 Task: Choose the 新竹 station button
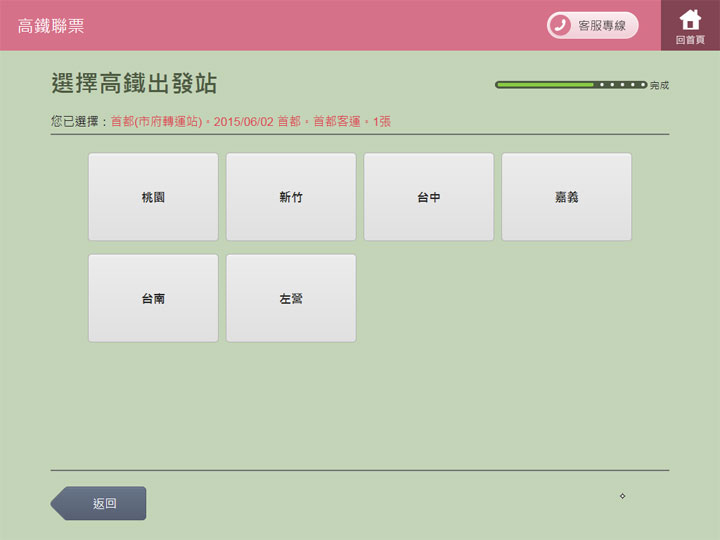291,197
